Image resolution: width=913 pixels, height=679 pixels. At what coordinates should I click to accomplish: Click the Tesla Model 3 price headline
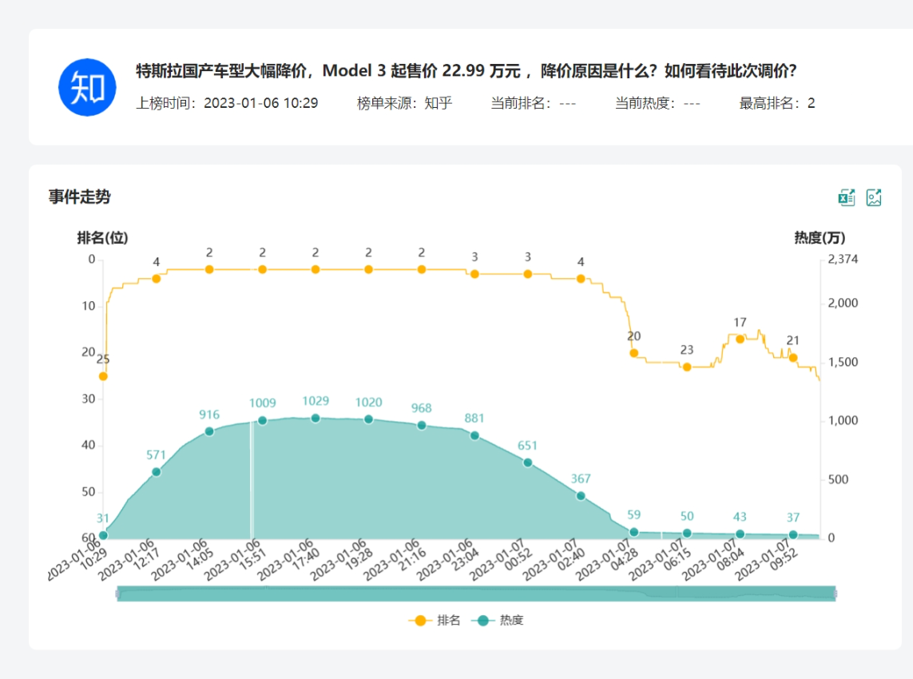coord(466,71)
